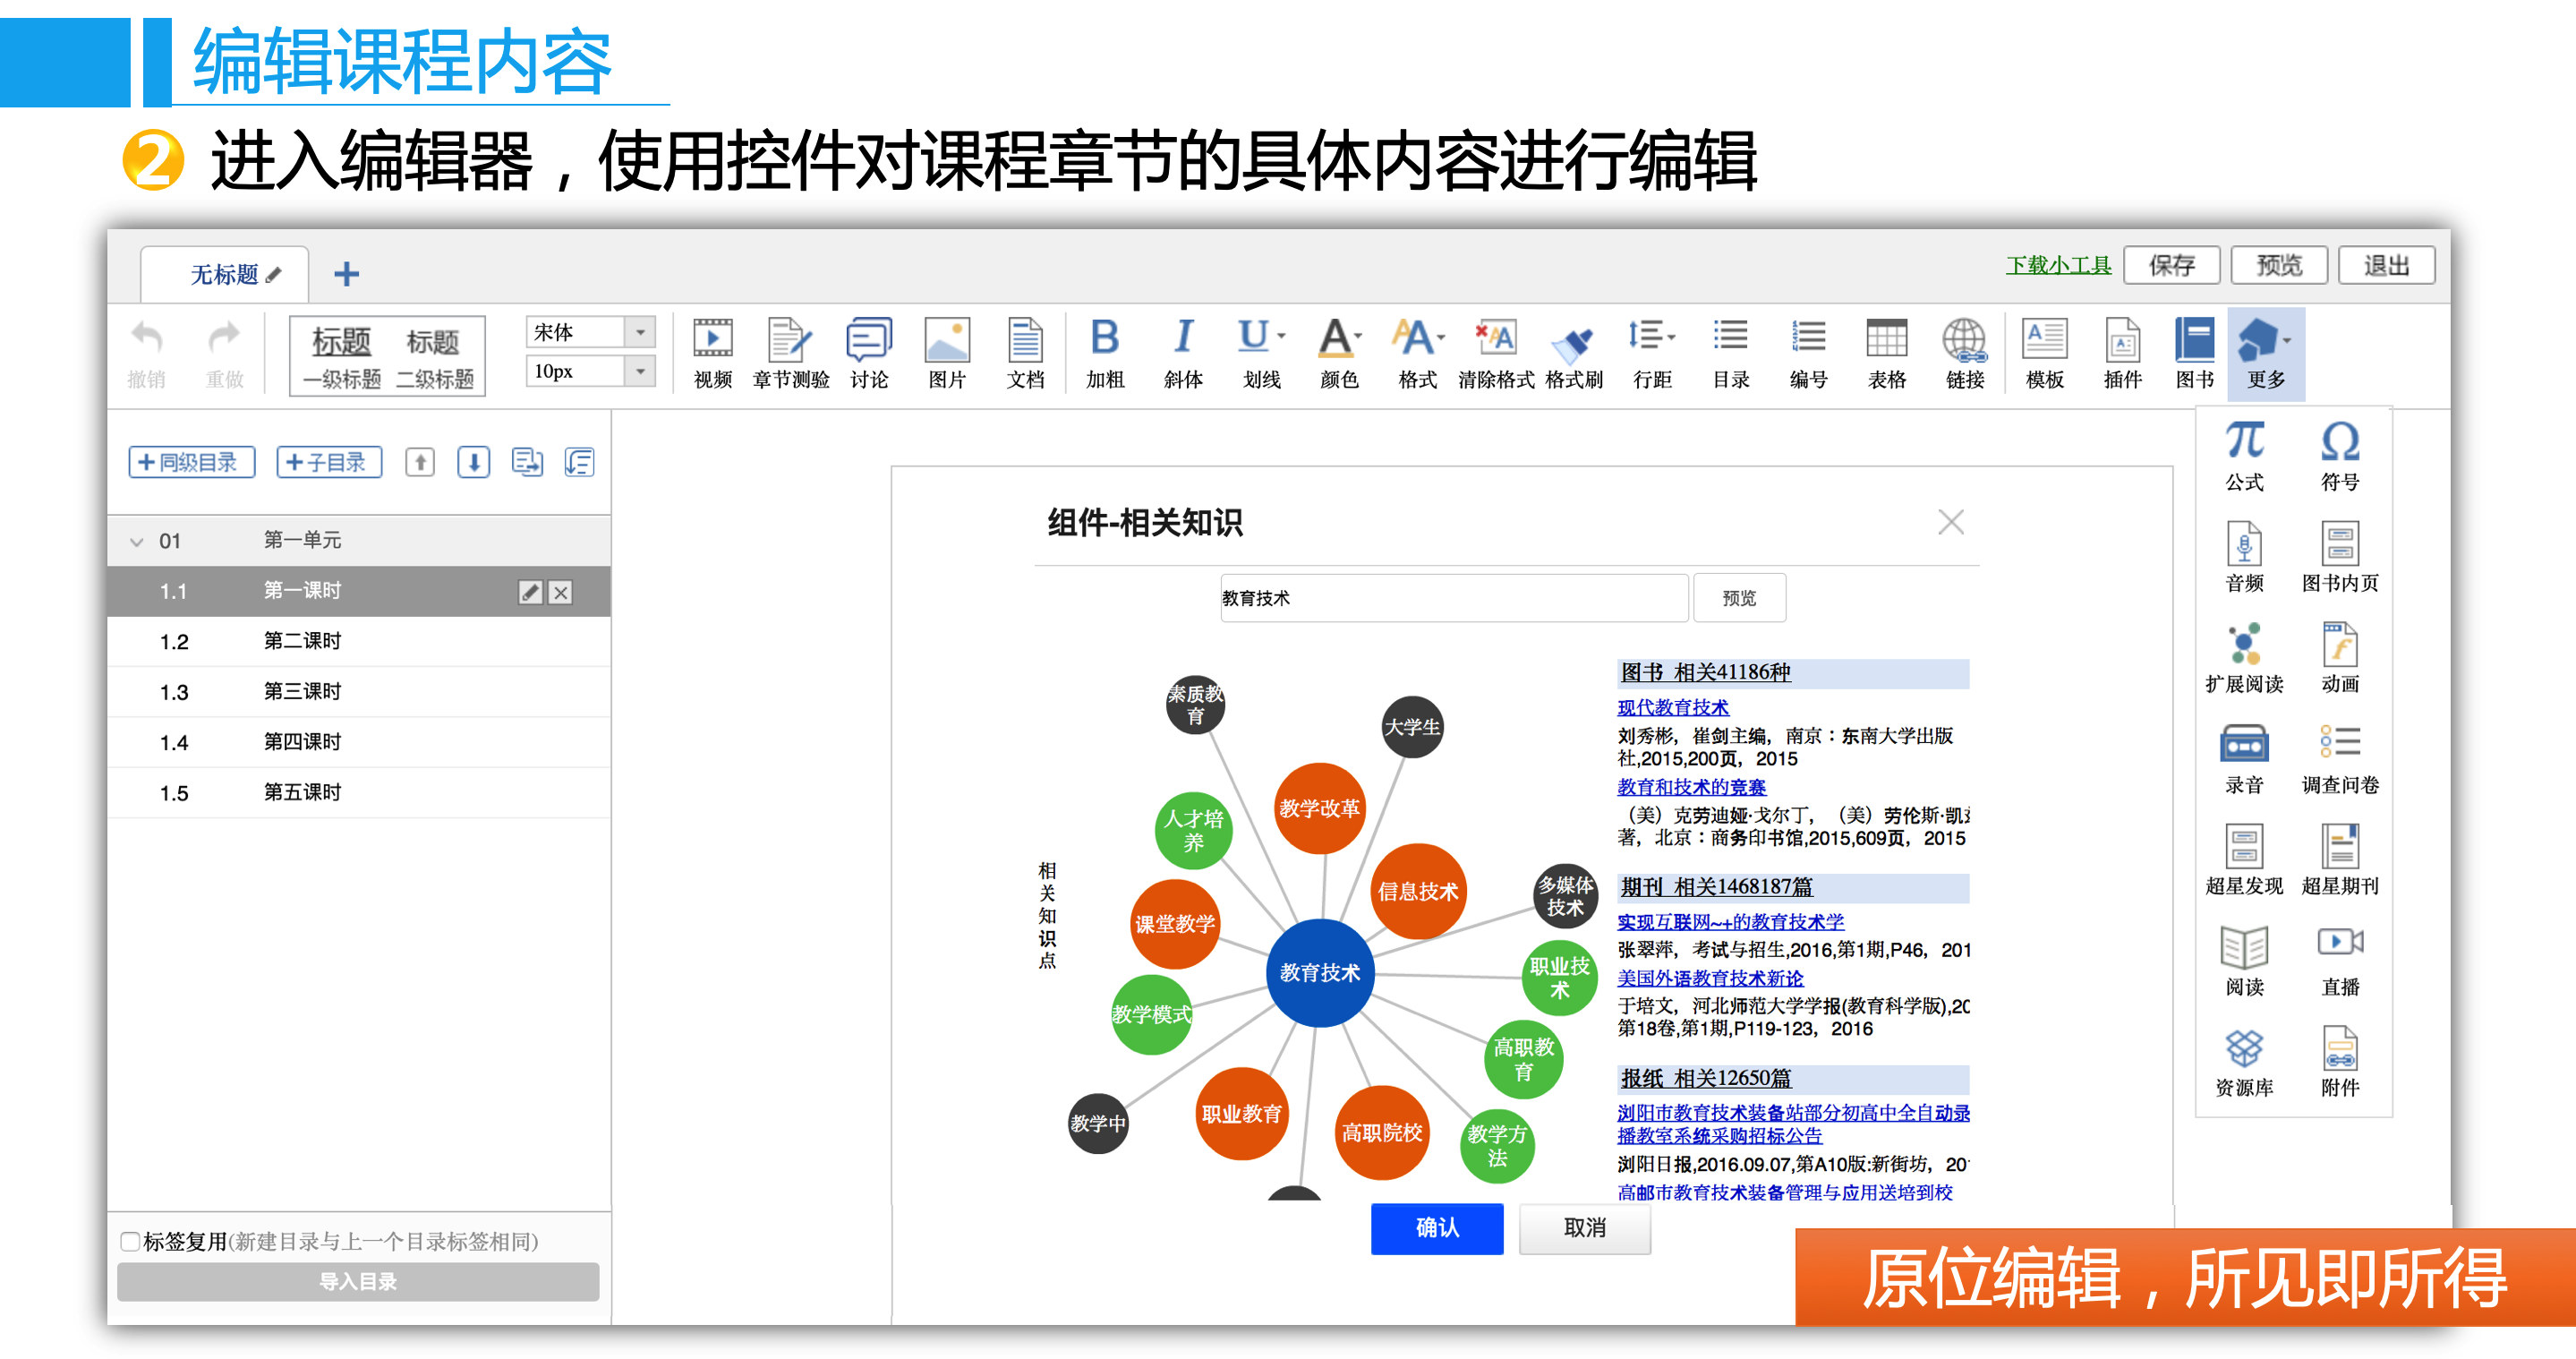This screenshot has width=2576, height=1359.
Task: Open the Extended Reading (扩展阅读) tool
Action: 2243,645
